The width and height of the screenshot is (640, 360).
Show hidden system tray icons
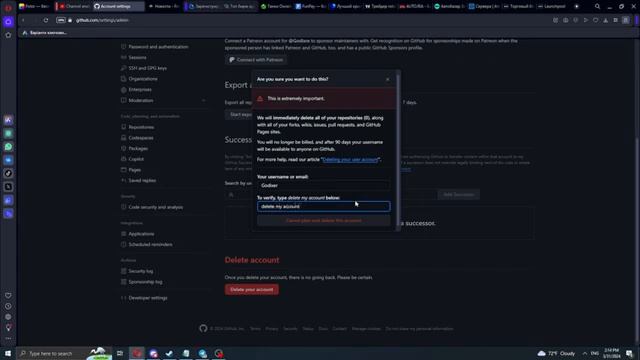pyautogui.click(x=584, y=353)
